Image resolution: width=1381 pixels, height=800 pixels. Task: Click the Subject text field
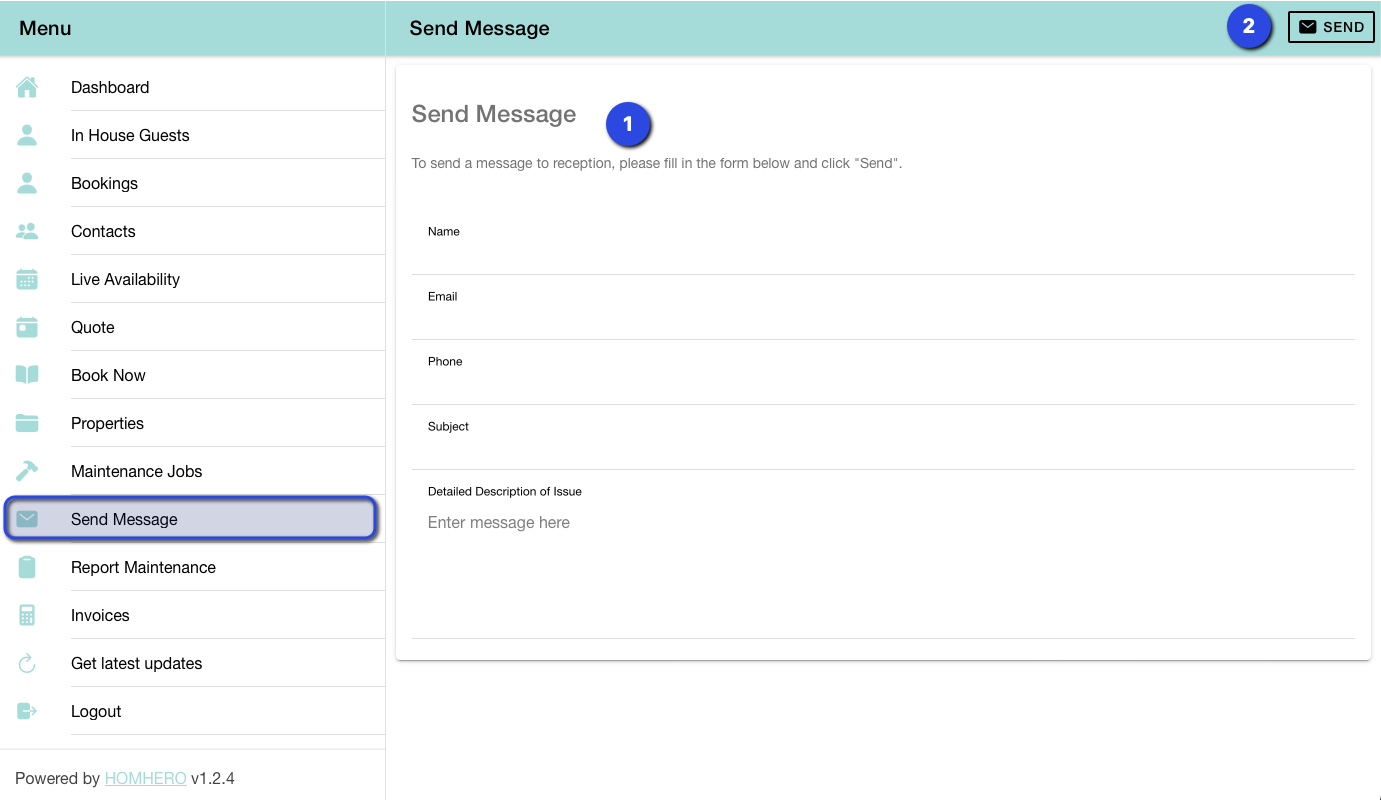882,451
